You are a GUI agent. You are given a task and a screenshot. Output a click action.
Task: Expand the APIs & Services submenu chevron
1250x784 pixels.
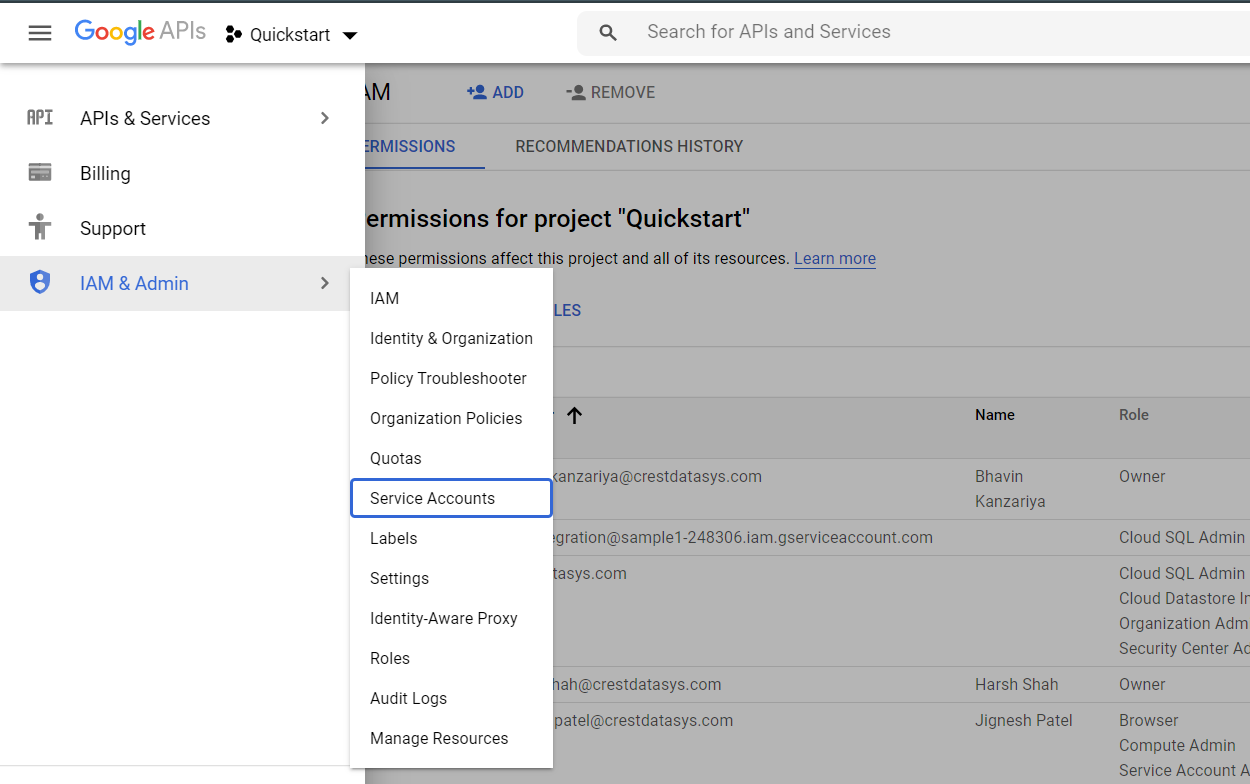tap(324, 118)
